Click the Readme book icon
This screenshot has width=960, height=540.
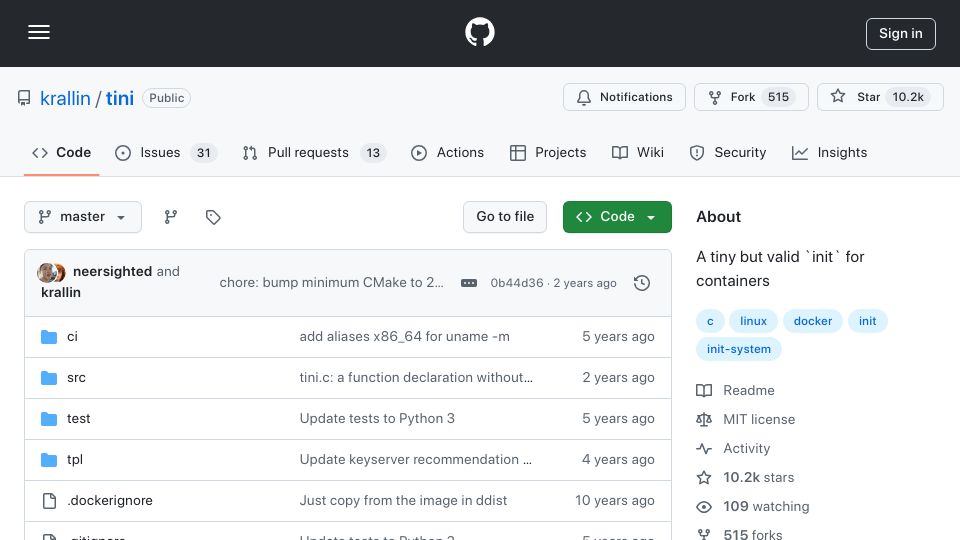[704, 391]
